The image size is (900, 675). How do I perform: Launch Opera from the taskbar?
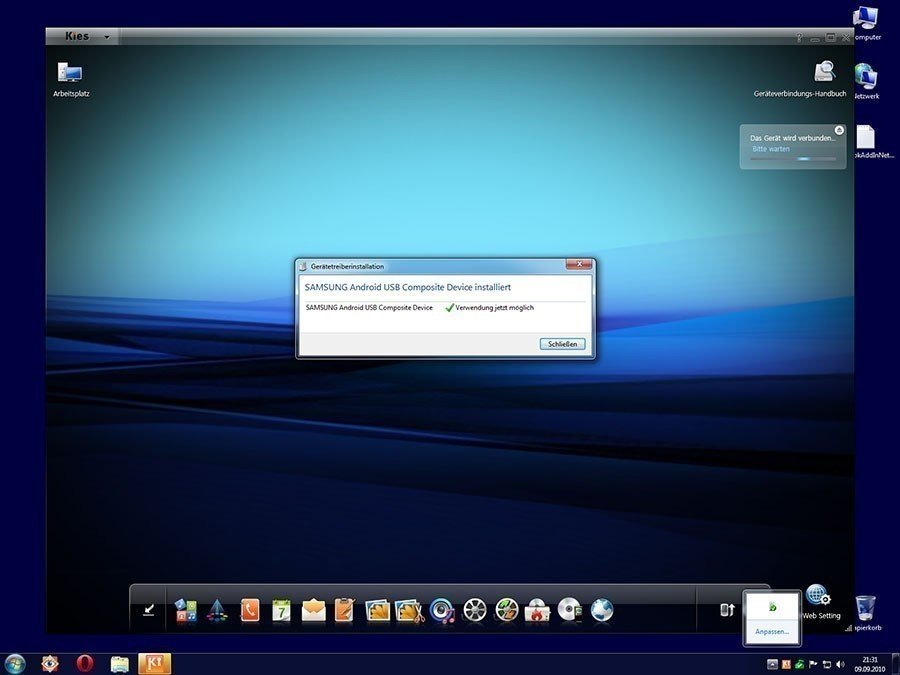click(85, 664)
